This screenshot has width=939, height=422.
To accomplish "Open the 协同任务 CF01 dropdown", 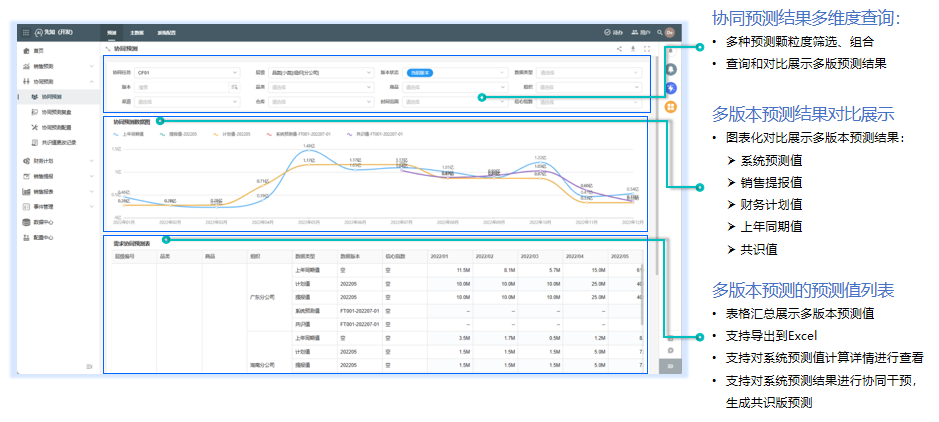I will (x=187, y=73).
